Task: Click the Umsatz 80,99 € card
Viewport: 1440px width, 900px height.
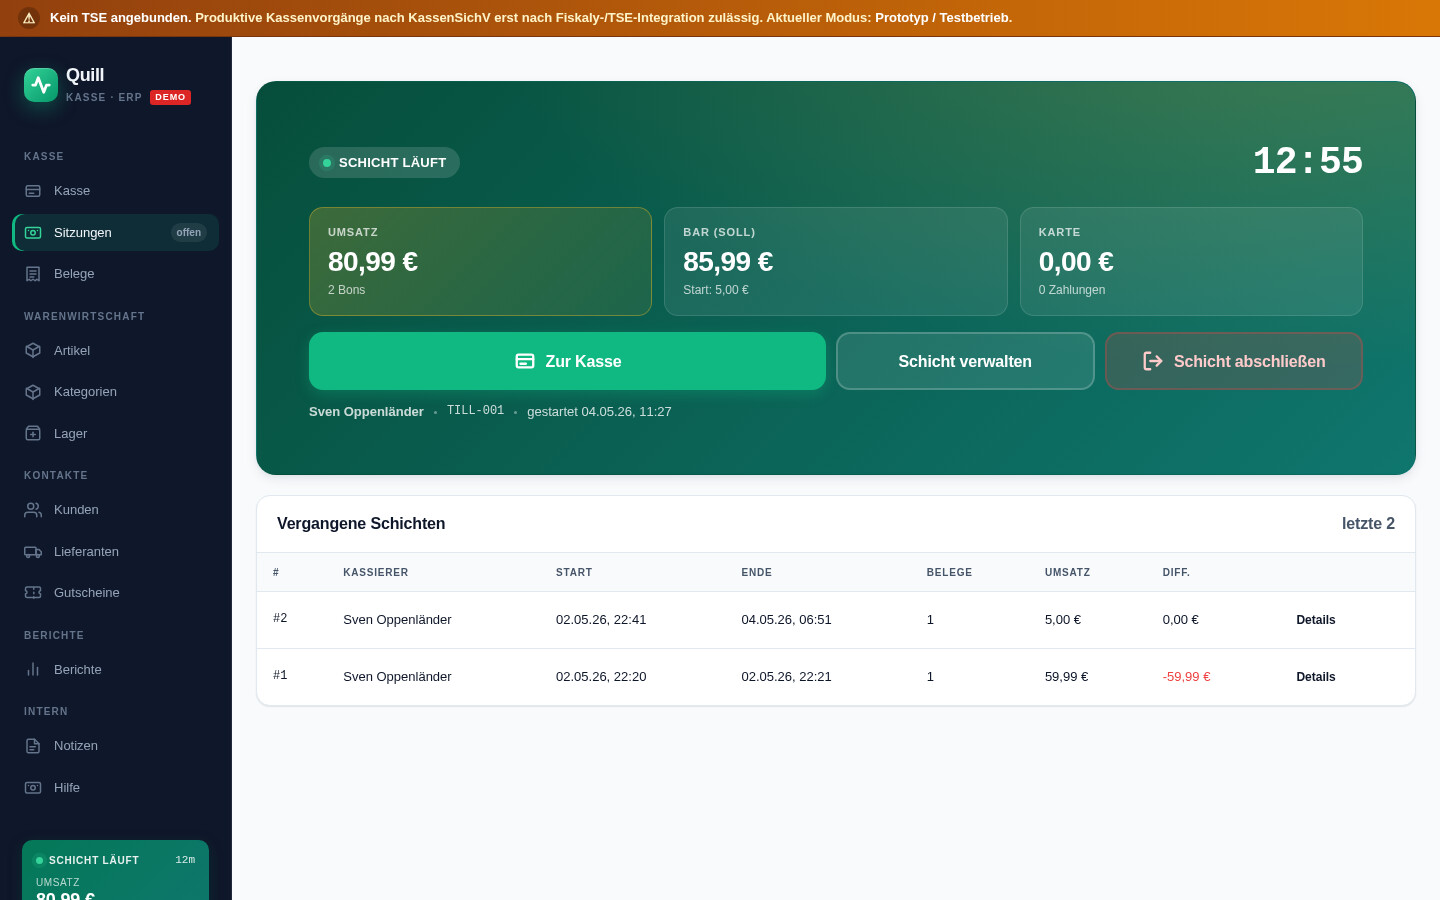Action: tap(480, 262)
